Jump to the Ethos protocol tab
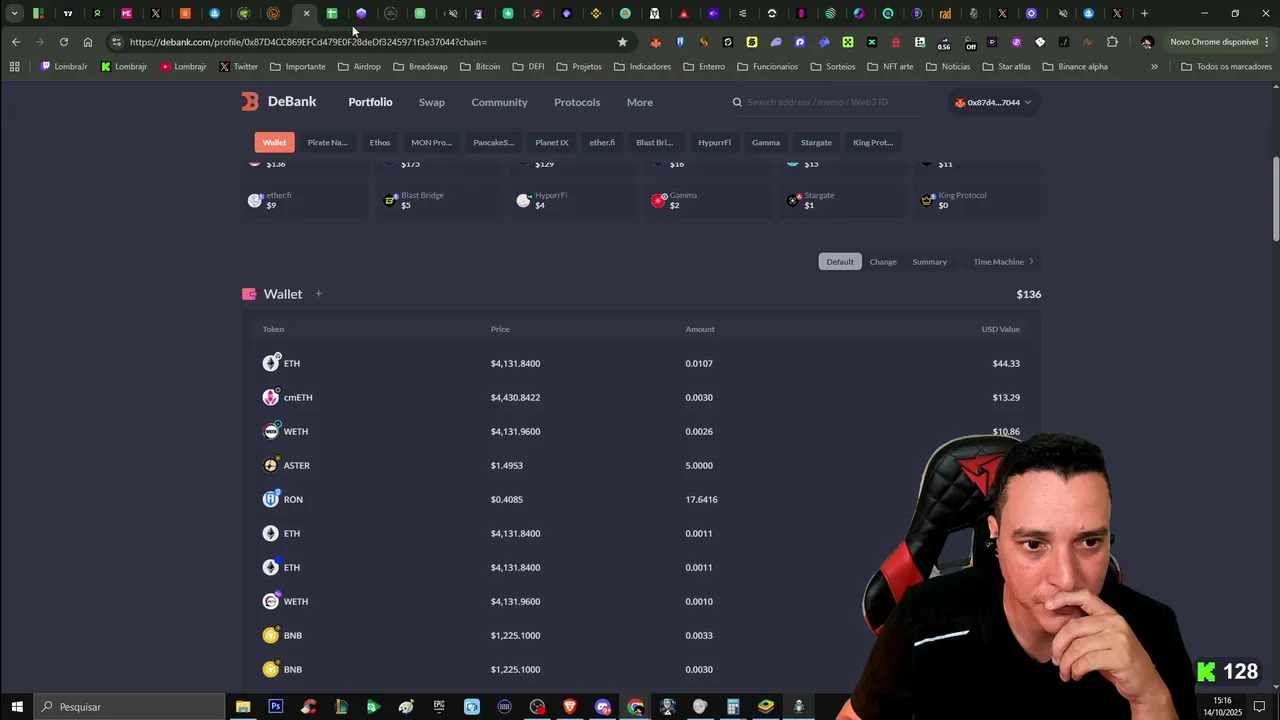This screenshot has height=720, width=1280. pyautogui.click(x=380, y=142)
